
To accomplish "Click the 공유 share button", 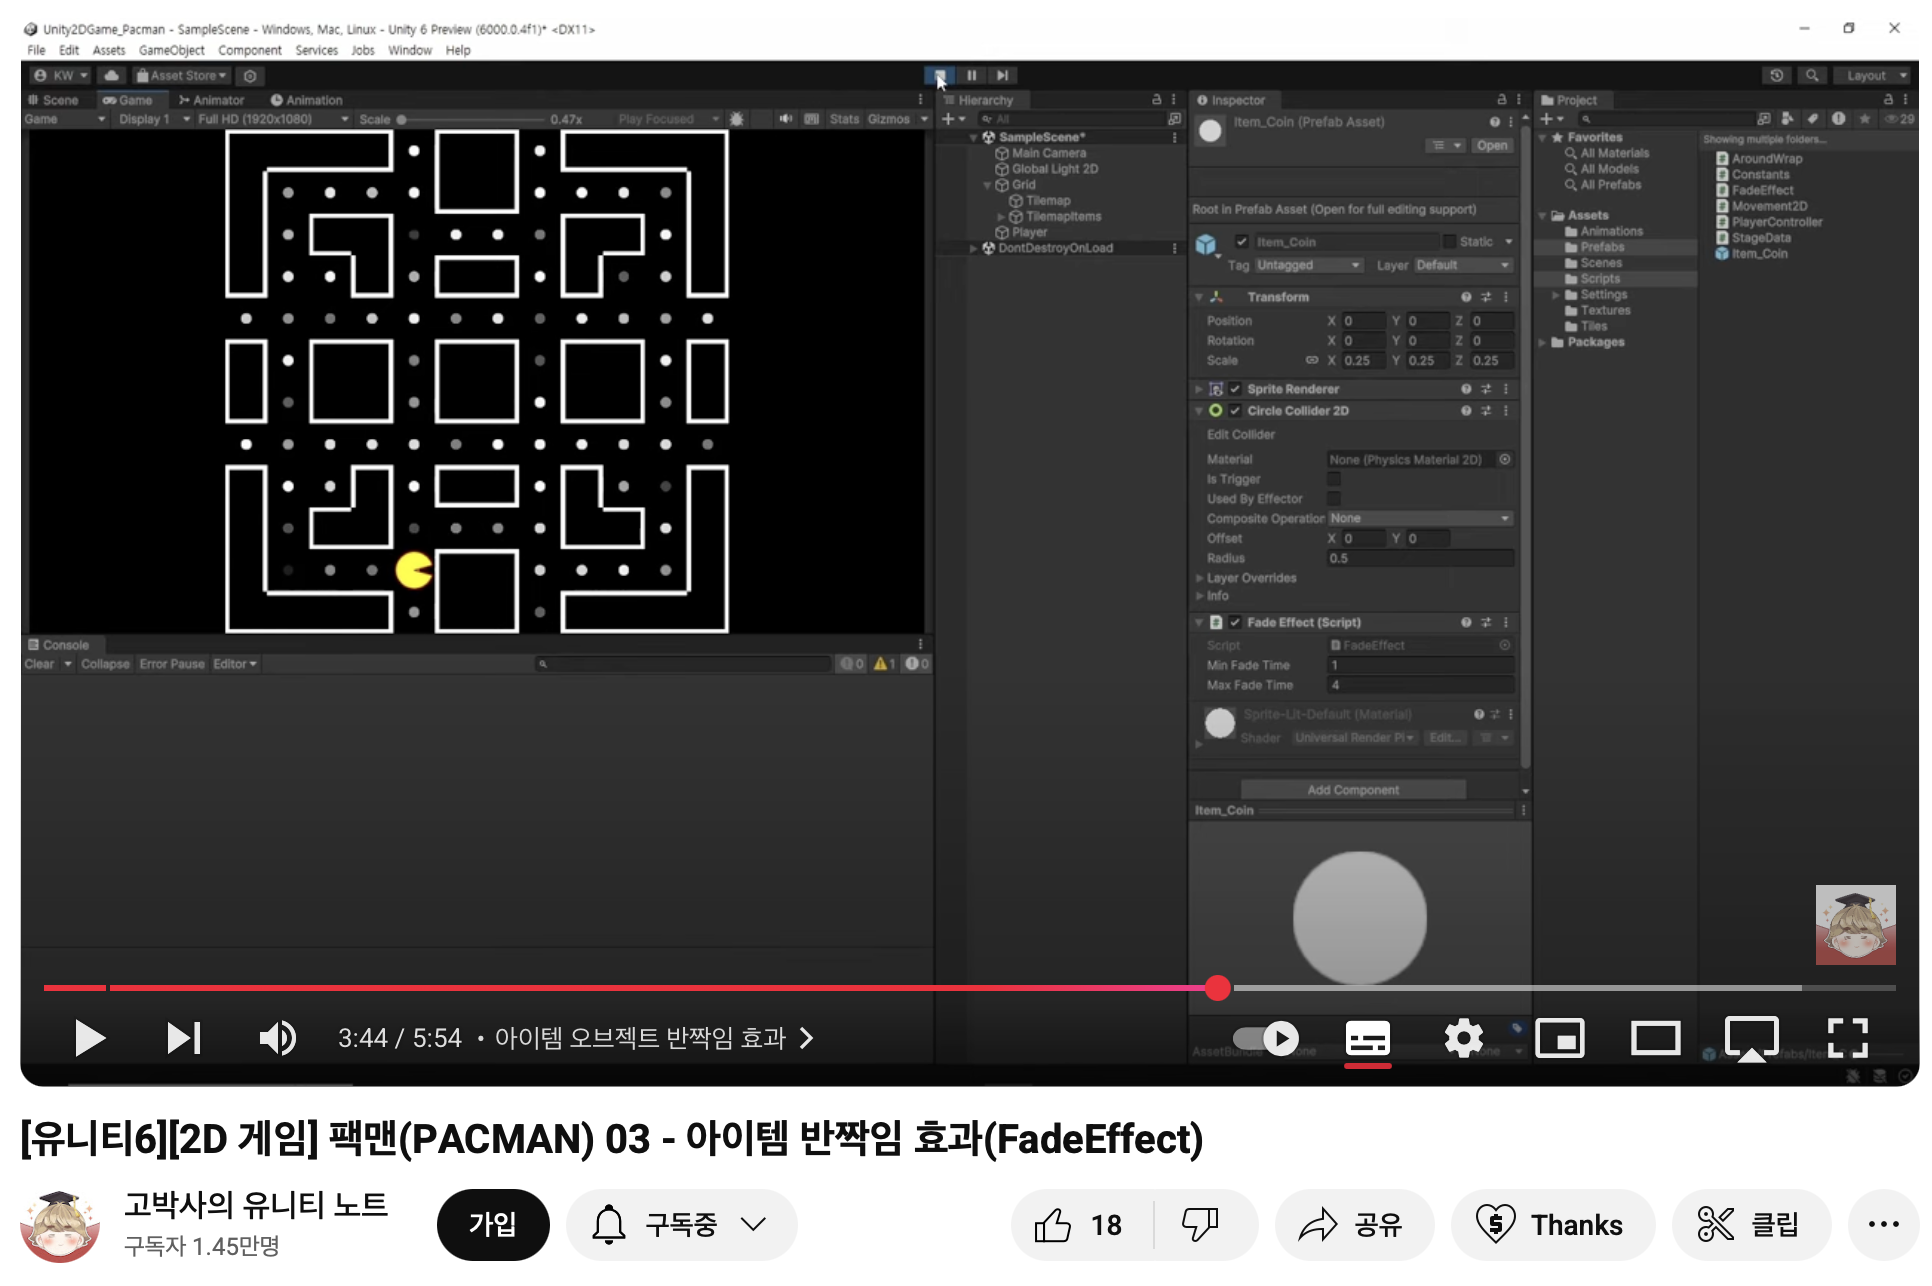I will point(1352,1225).
